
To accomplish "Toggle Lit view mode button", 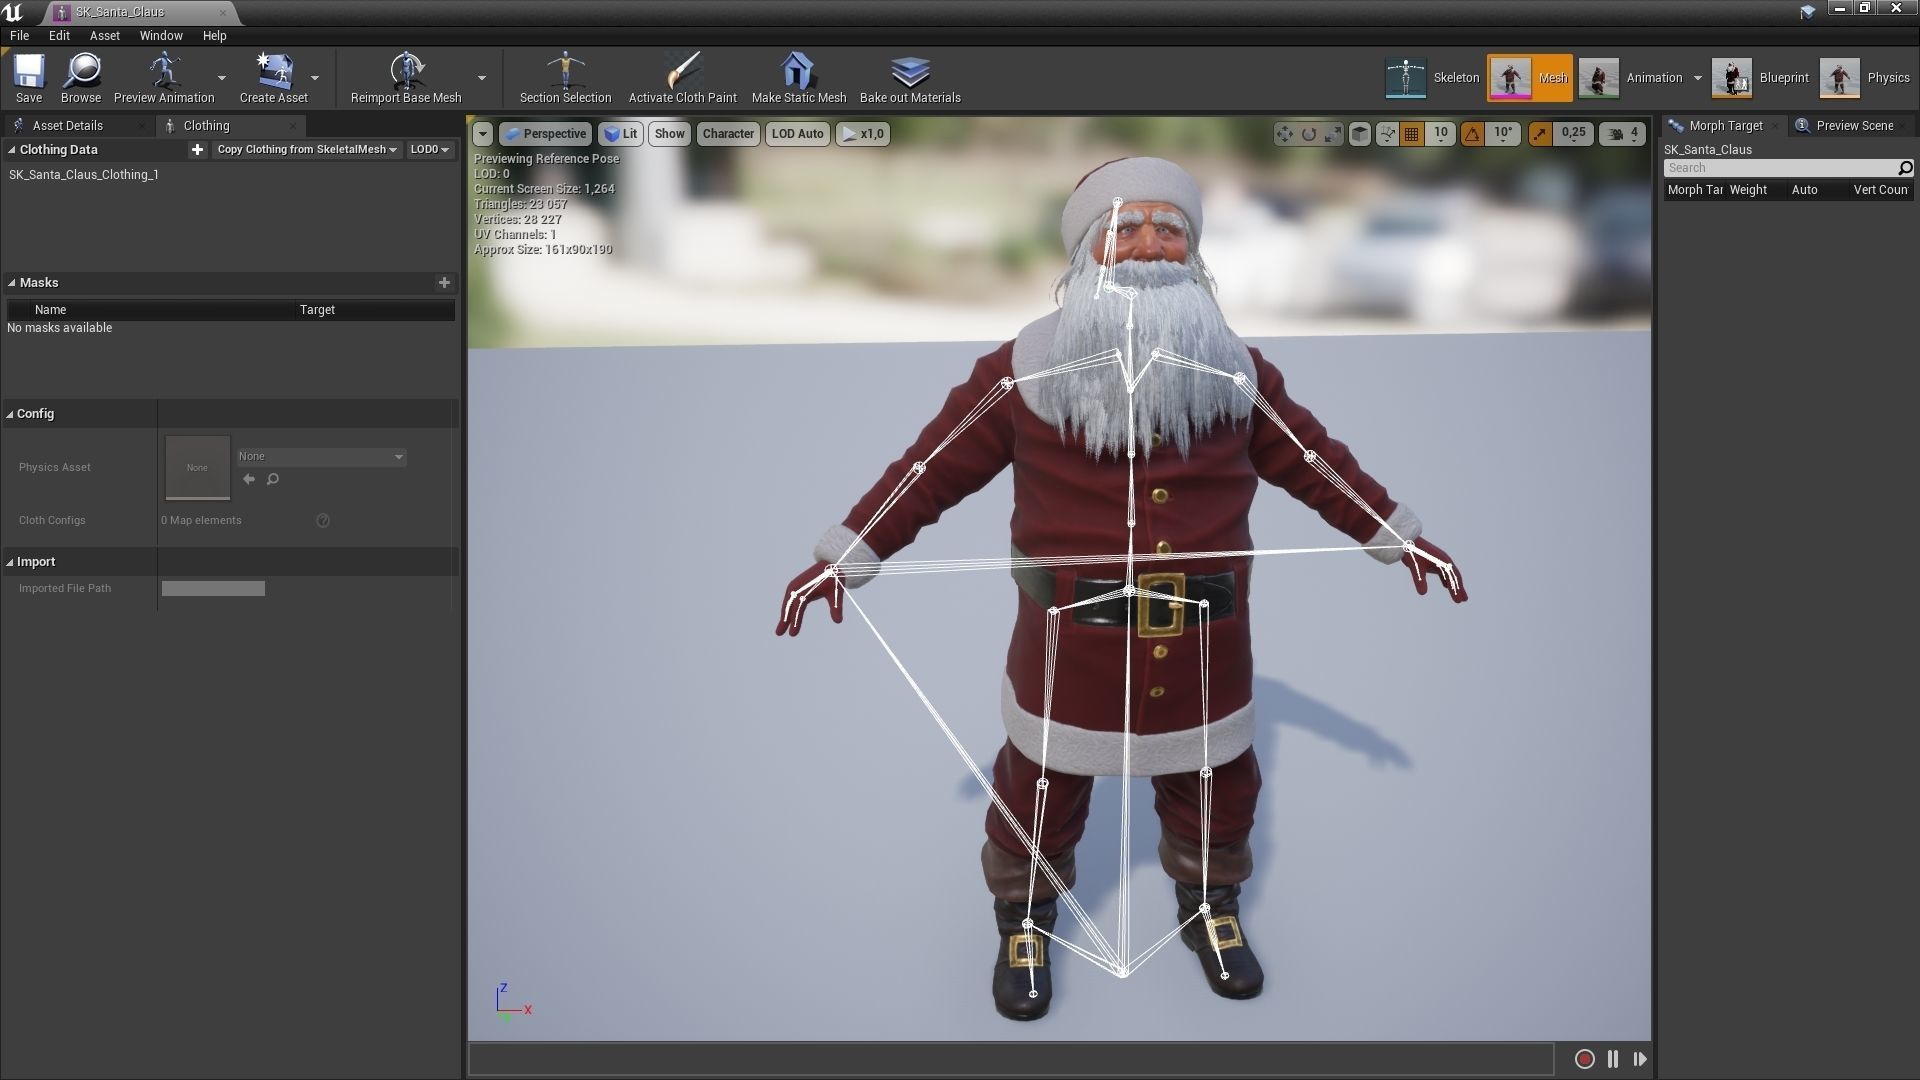I will (621, 134).
